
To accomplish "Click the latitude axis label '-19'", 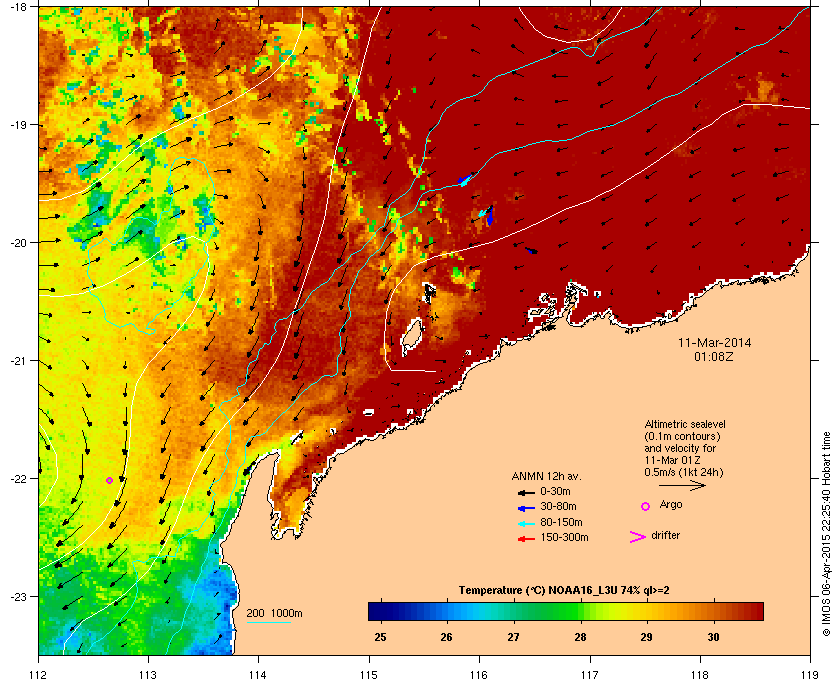I will pos(17,125).
